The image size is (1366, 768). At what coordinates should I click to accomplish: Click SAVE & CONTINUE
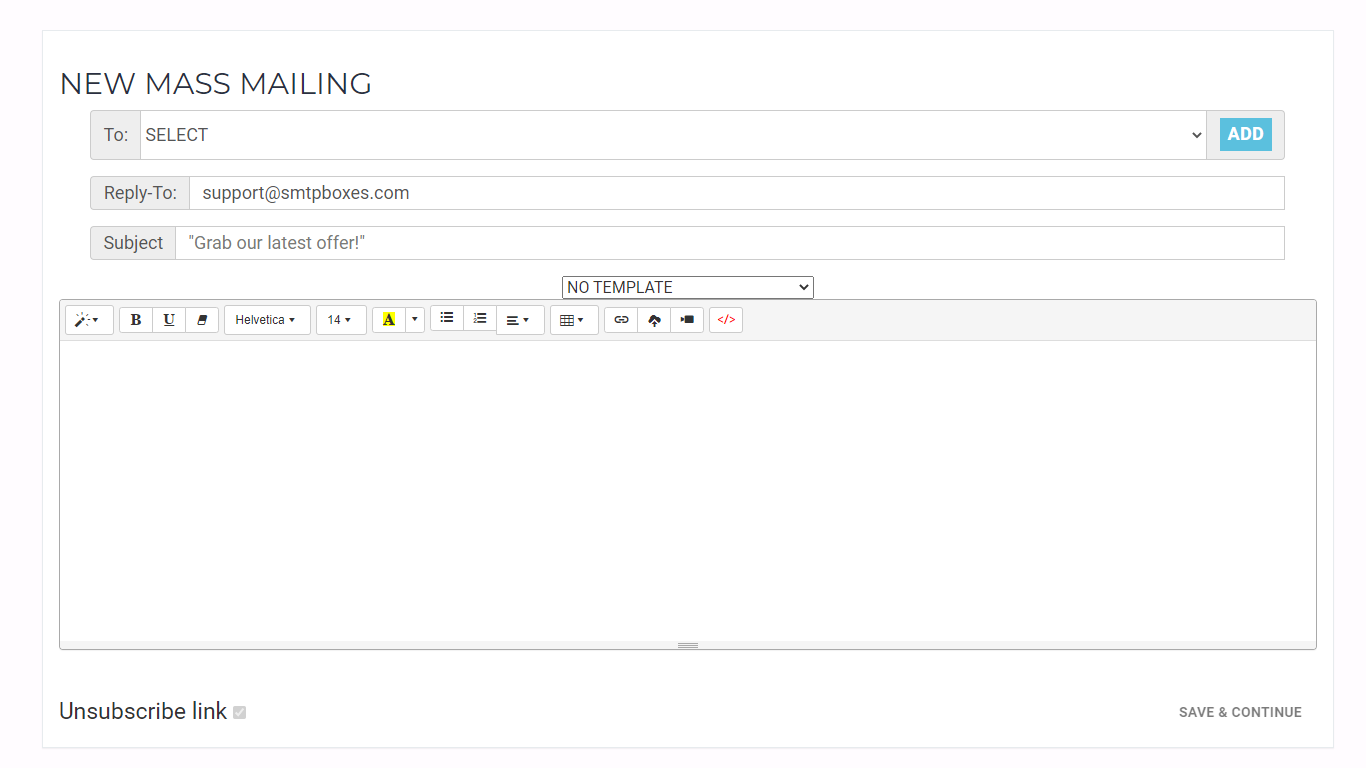click(x=1240, y=712)
